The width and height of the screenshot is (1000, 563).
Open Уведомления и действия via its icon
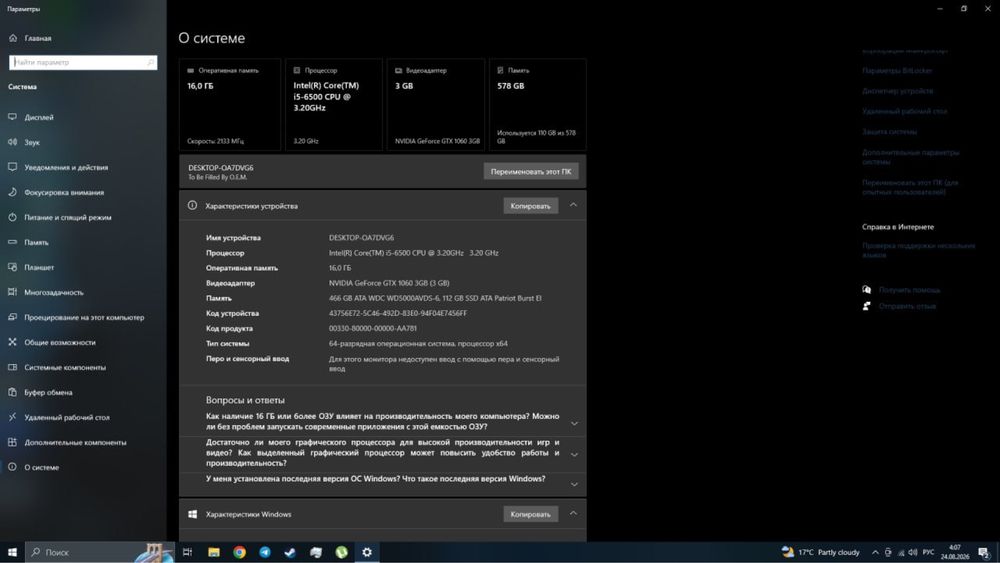point(13,167)
